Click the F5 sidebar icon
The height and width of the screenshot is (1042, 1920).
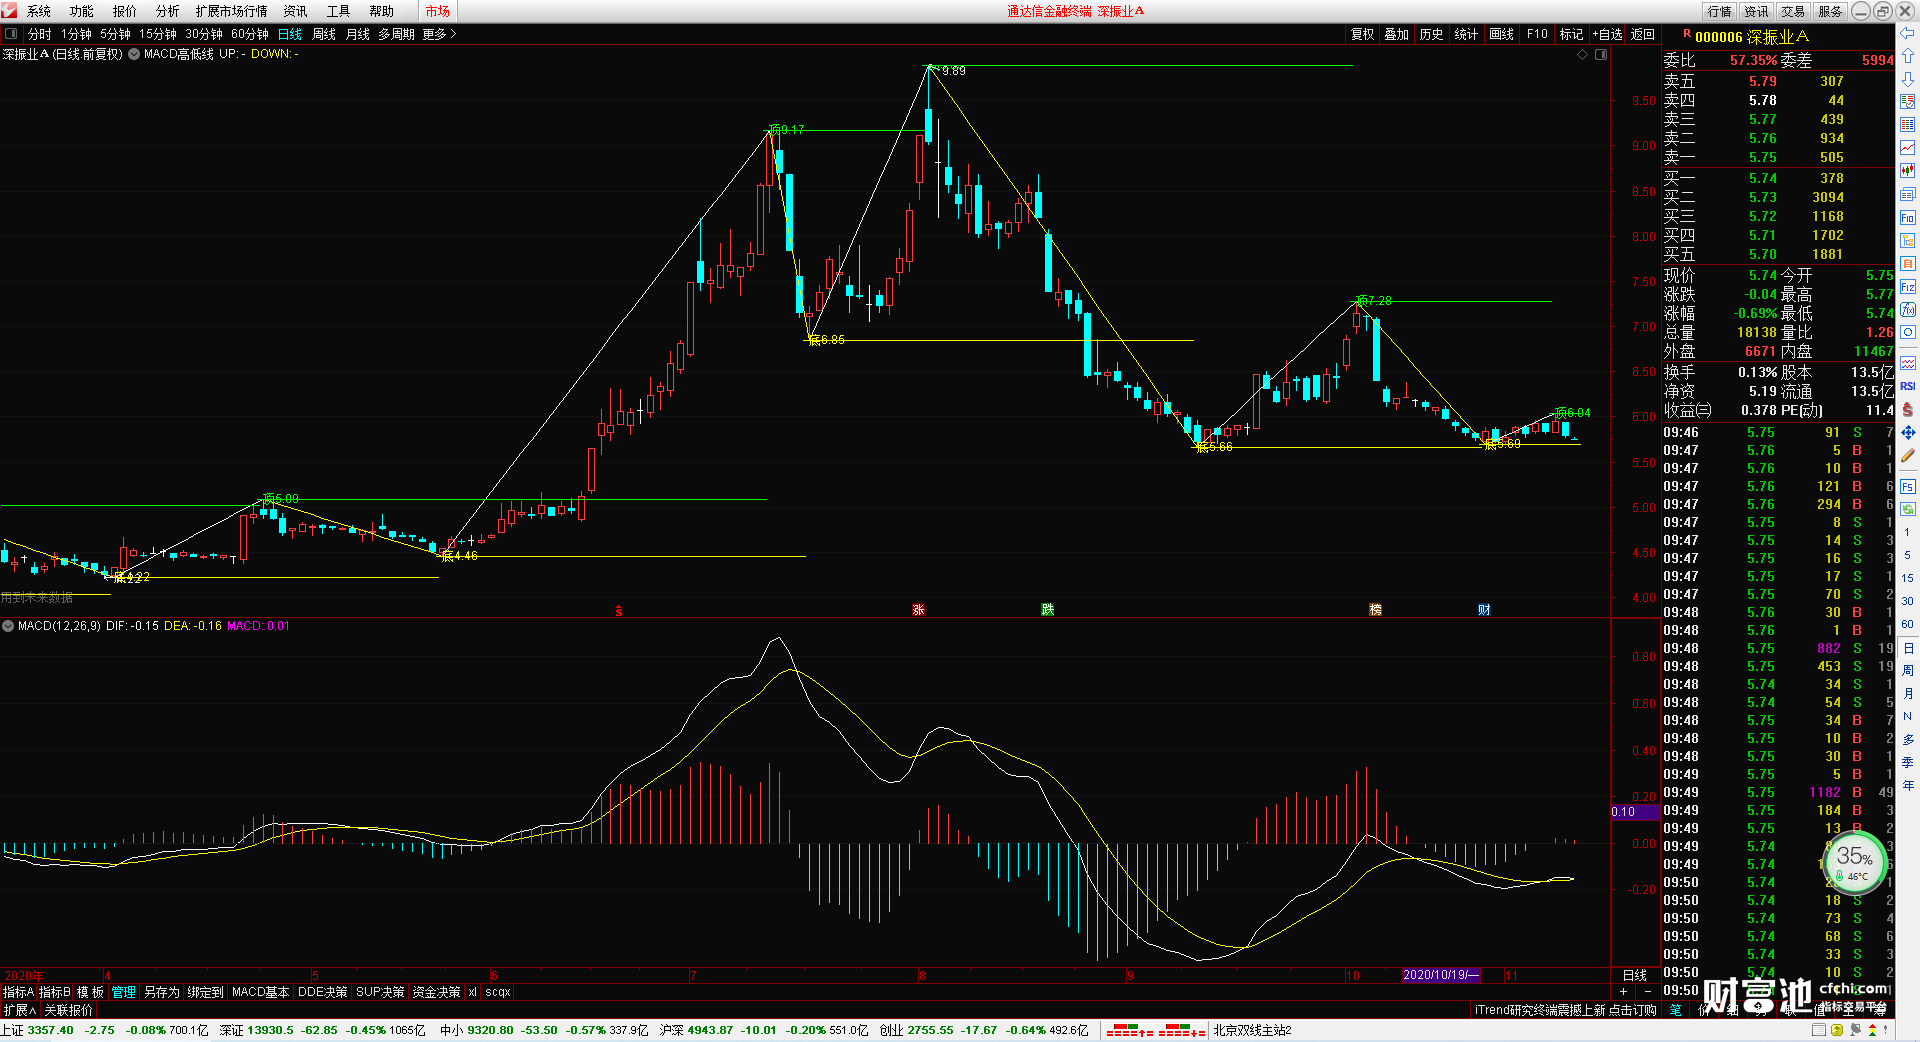pos(1907,487)
